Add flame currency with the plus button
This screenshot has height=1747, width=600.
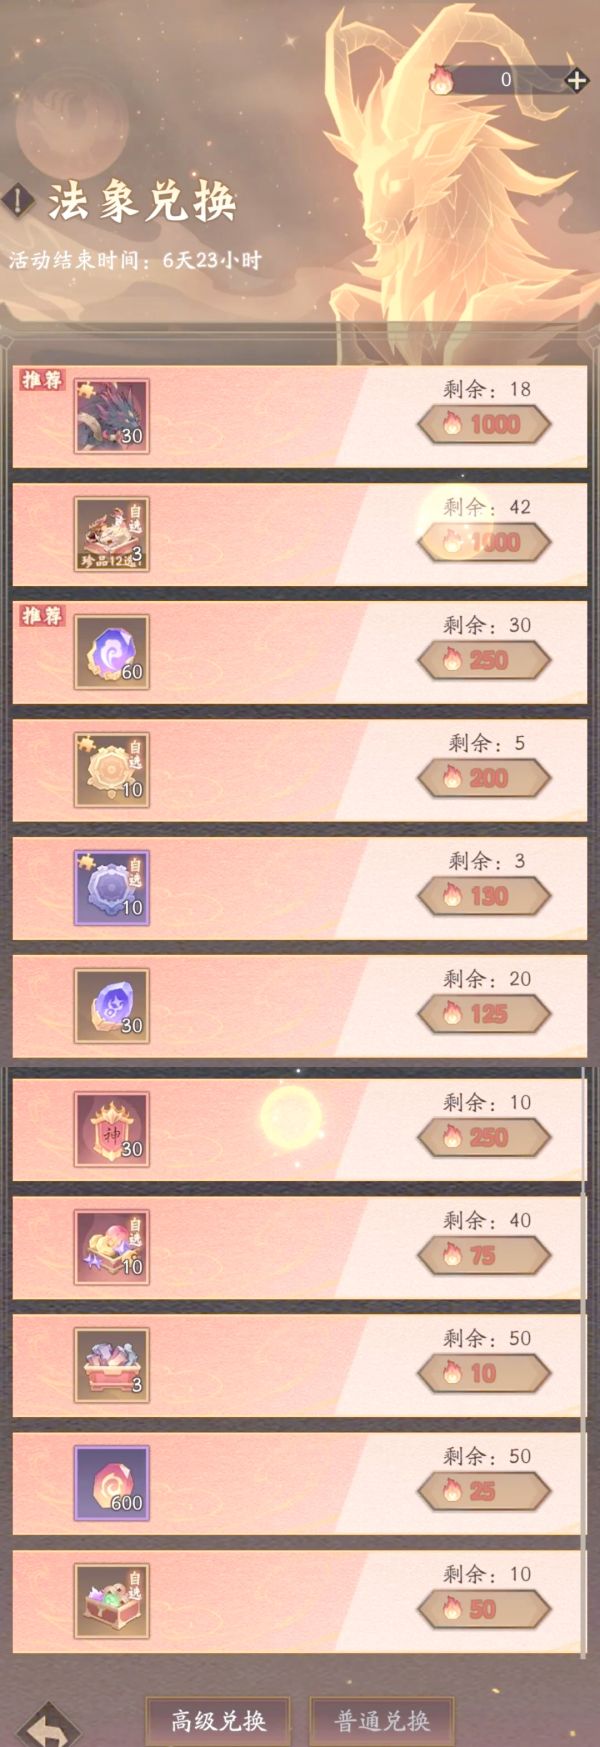point(576,80)
